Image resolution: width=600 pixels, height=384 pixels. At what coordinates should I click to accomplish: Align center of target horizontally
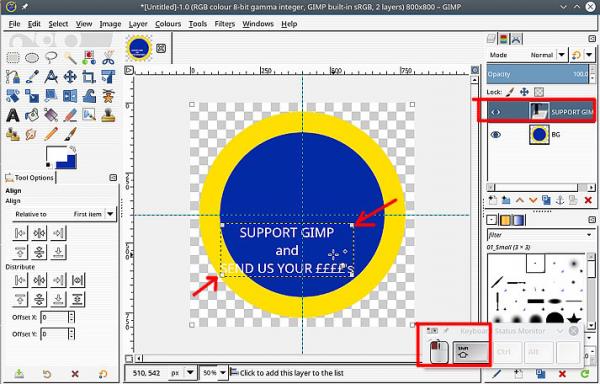(x=39, y=233)
